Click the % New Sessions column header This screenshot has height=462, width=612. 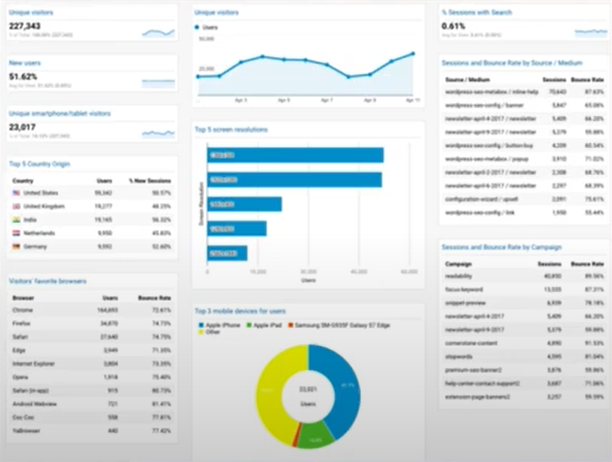tap(150, 181)
